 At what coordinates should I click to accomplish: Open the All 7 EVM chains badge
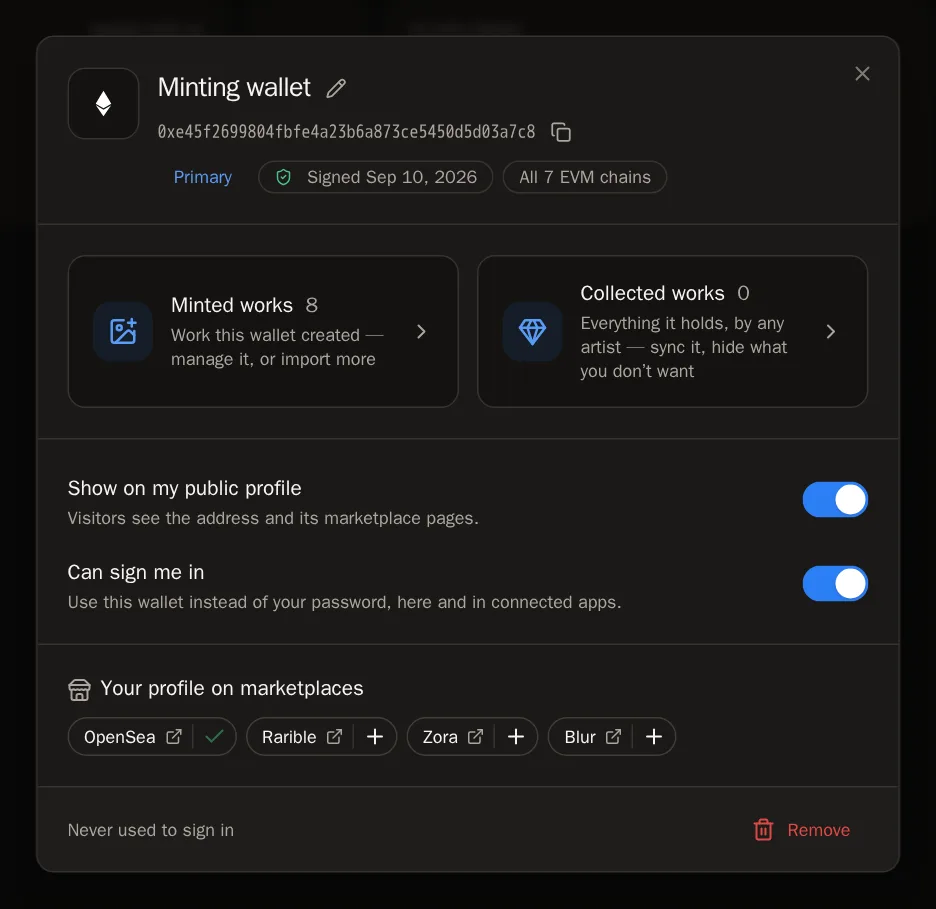(x=584, y=177)
